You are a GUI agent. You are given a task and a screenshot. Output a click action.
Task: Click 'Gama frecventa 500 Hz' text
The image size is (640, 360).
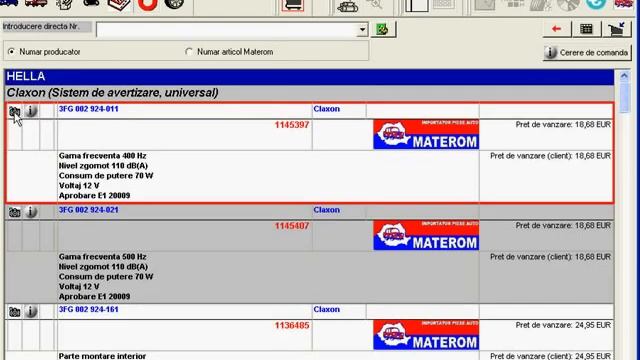(x=102, y=257)
